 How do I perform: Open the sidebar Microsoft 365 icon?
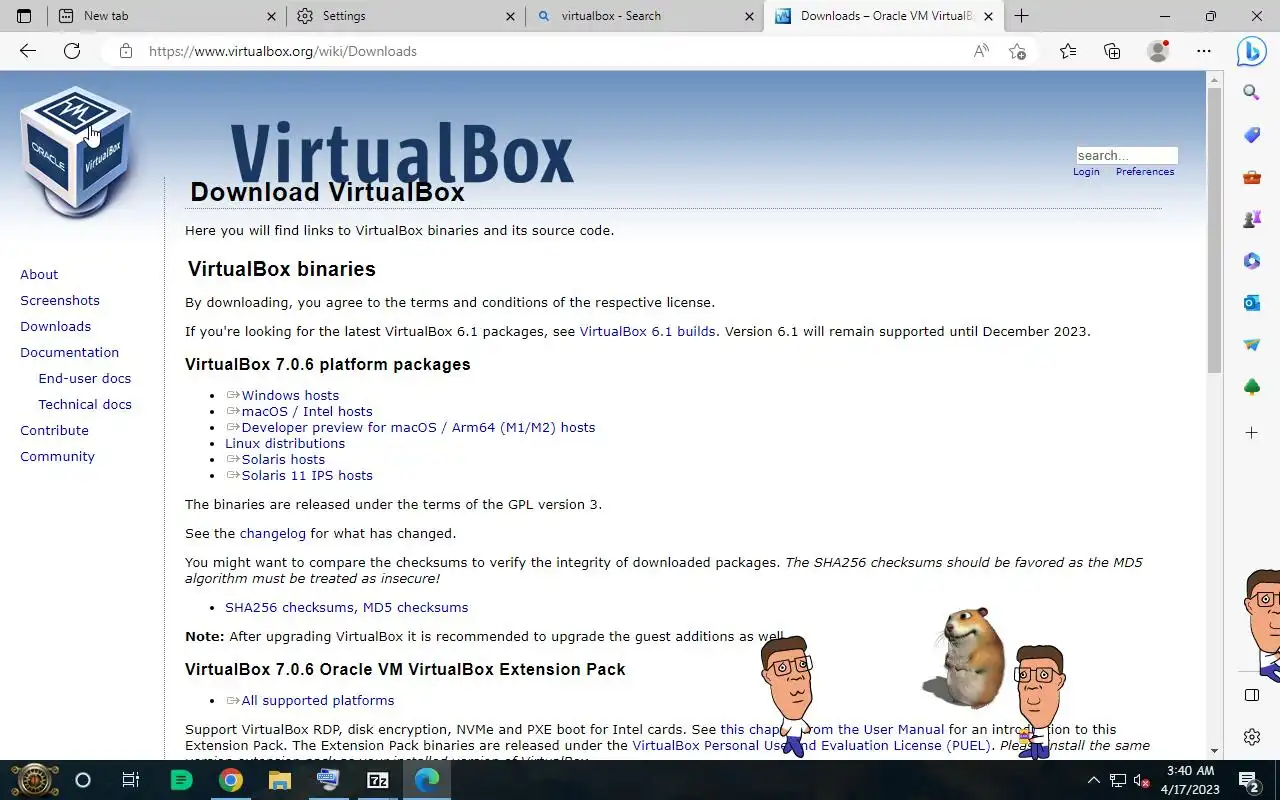[1251, 261]
